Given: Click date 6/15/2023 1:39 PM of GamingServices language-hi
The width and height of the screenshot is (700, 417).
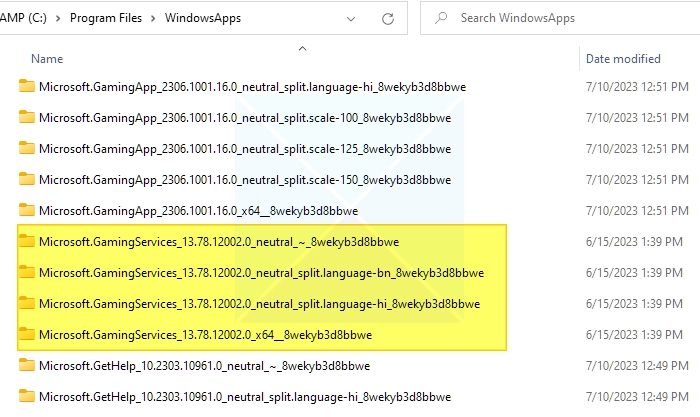Looking at the screenshot, I should click(x=634, y=304).
